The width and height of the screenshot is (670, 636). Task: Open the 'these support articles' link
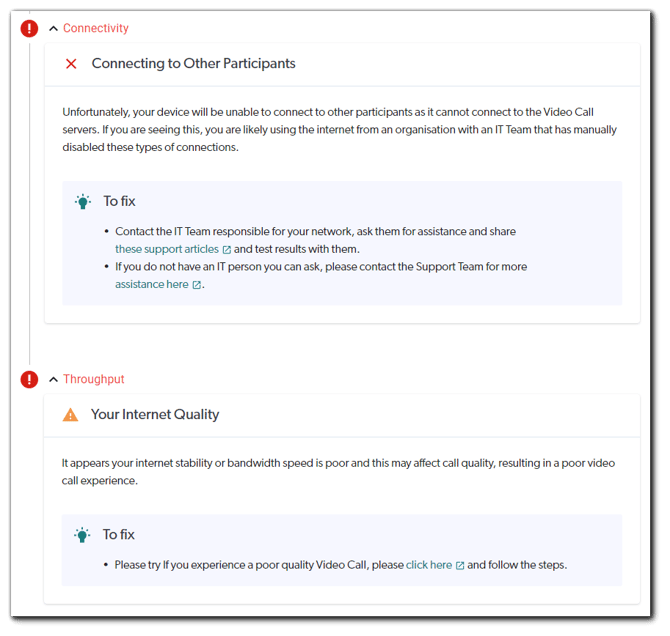tap(167, 249)
